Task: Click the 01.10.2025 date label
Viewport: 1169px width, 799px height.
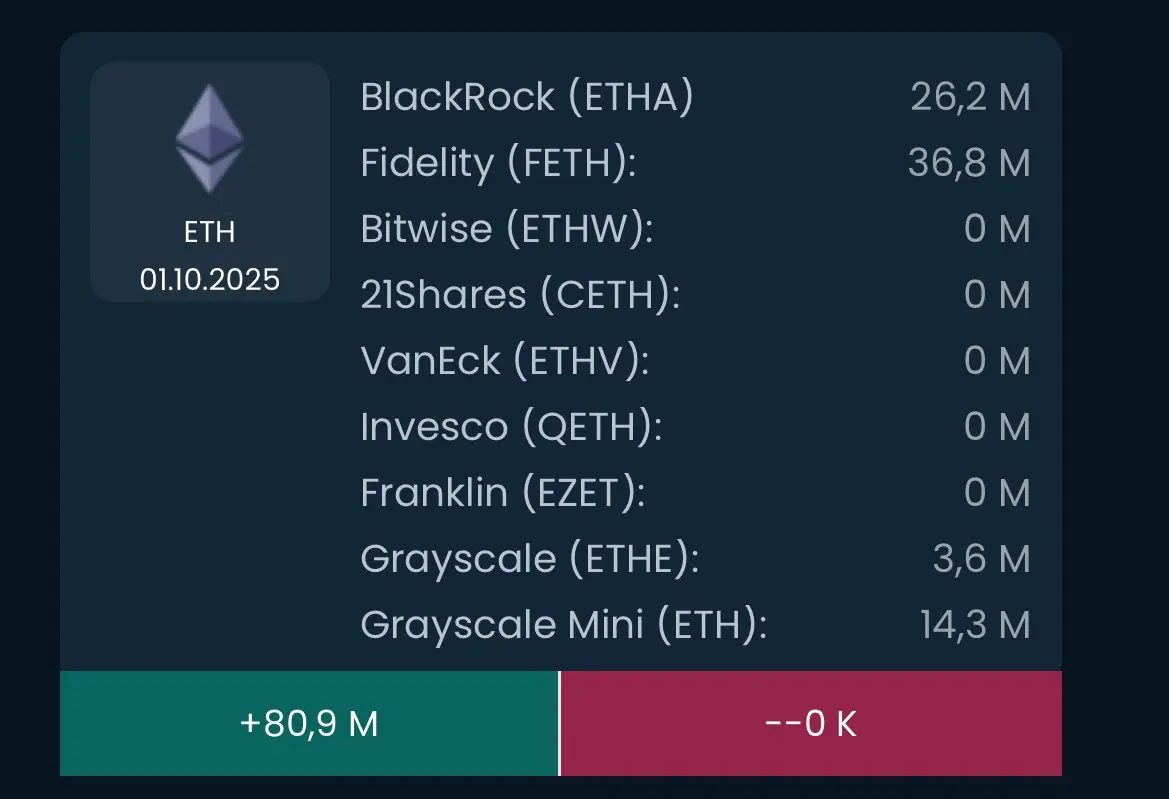Action: click(x=209, y=280)
